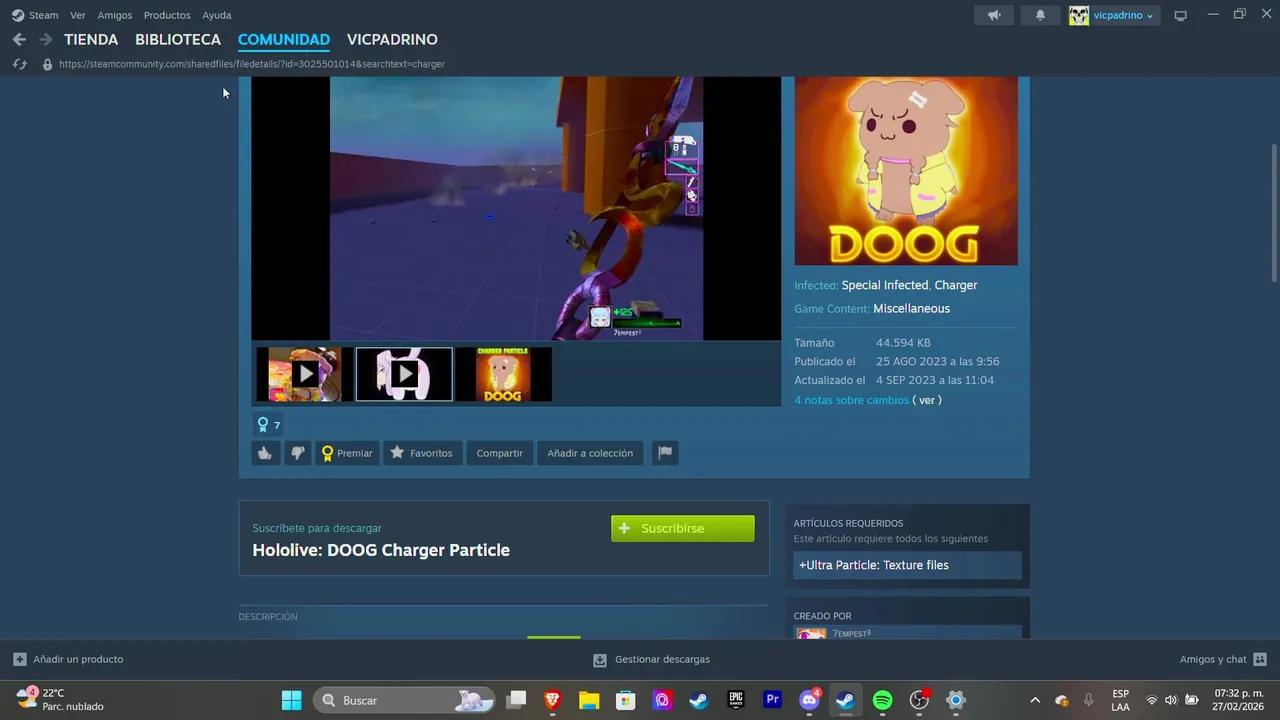
Task: Open Microsoft Store from taskbar
Action: [626, 700]
